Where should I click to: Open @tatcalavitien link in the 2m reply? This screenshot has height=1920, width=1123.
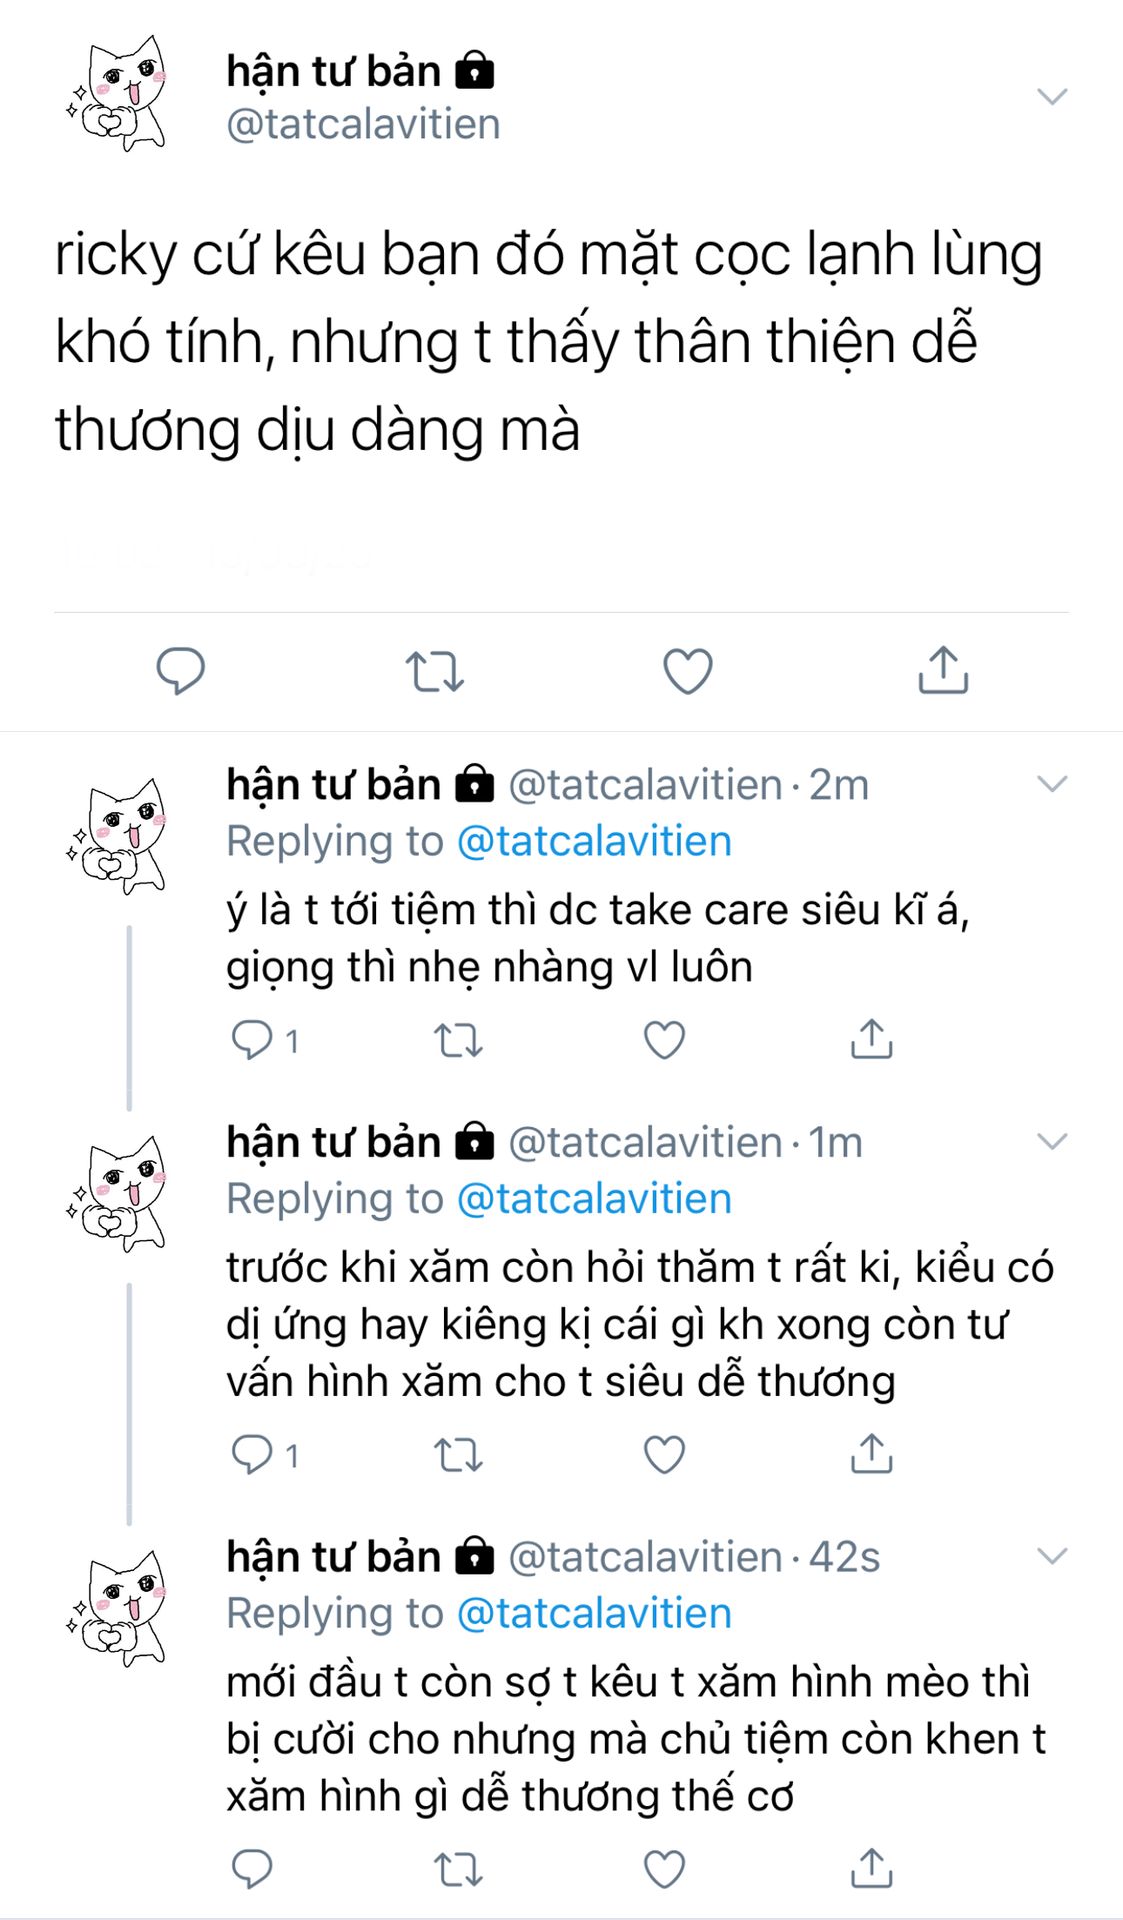pos(594,841)
